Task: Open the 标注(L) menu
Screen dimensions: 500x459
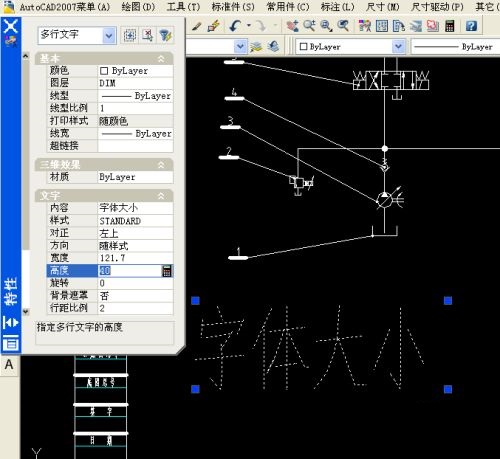Action: (337, 6)
